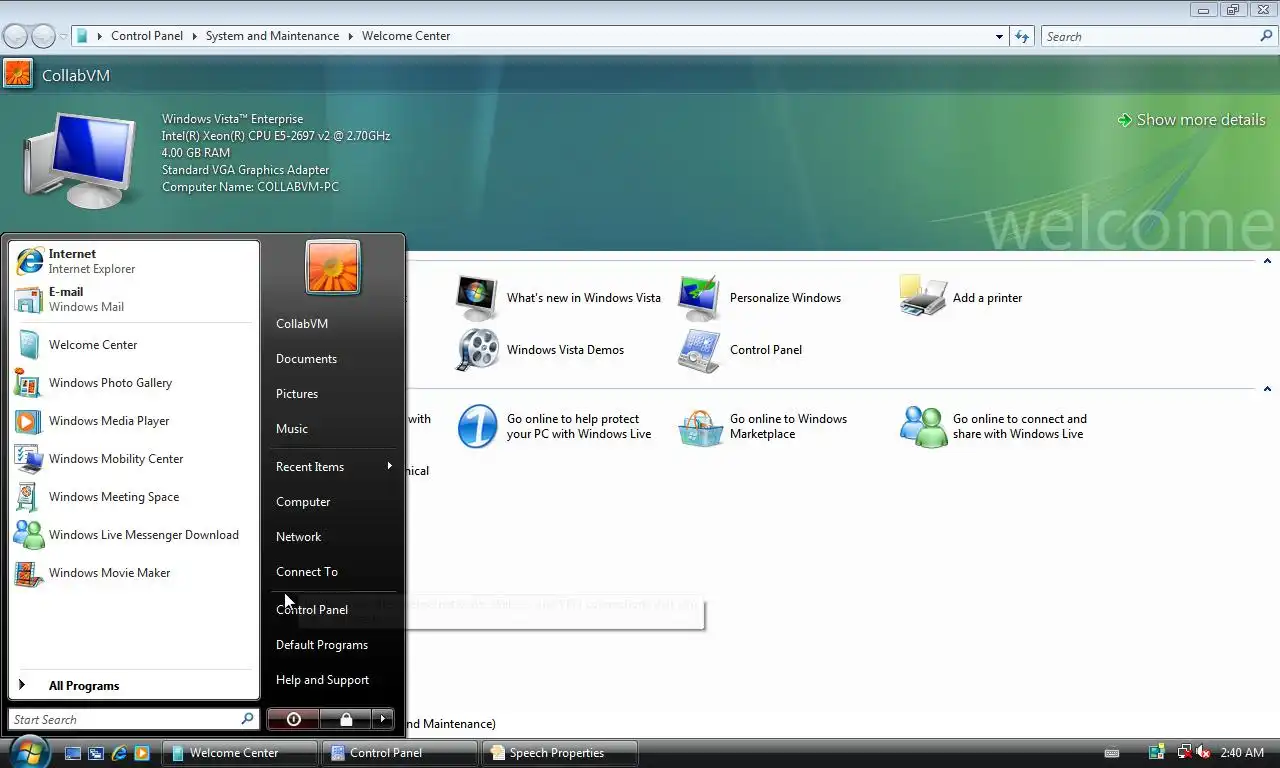Click the power button in Start menu

point(293,719)
